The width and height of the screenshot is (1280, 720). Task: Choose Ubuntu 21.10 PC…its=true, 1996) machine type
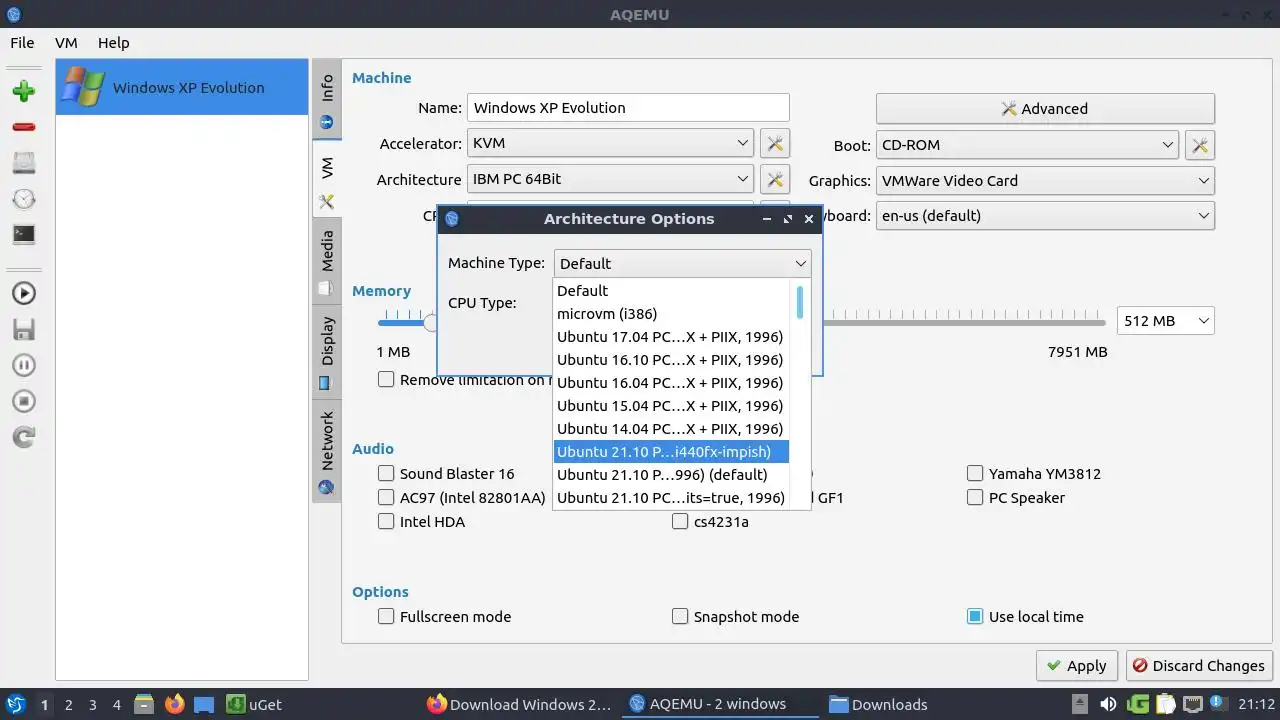pyautogui.click(x=672, y=498)
